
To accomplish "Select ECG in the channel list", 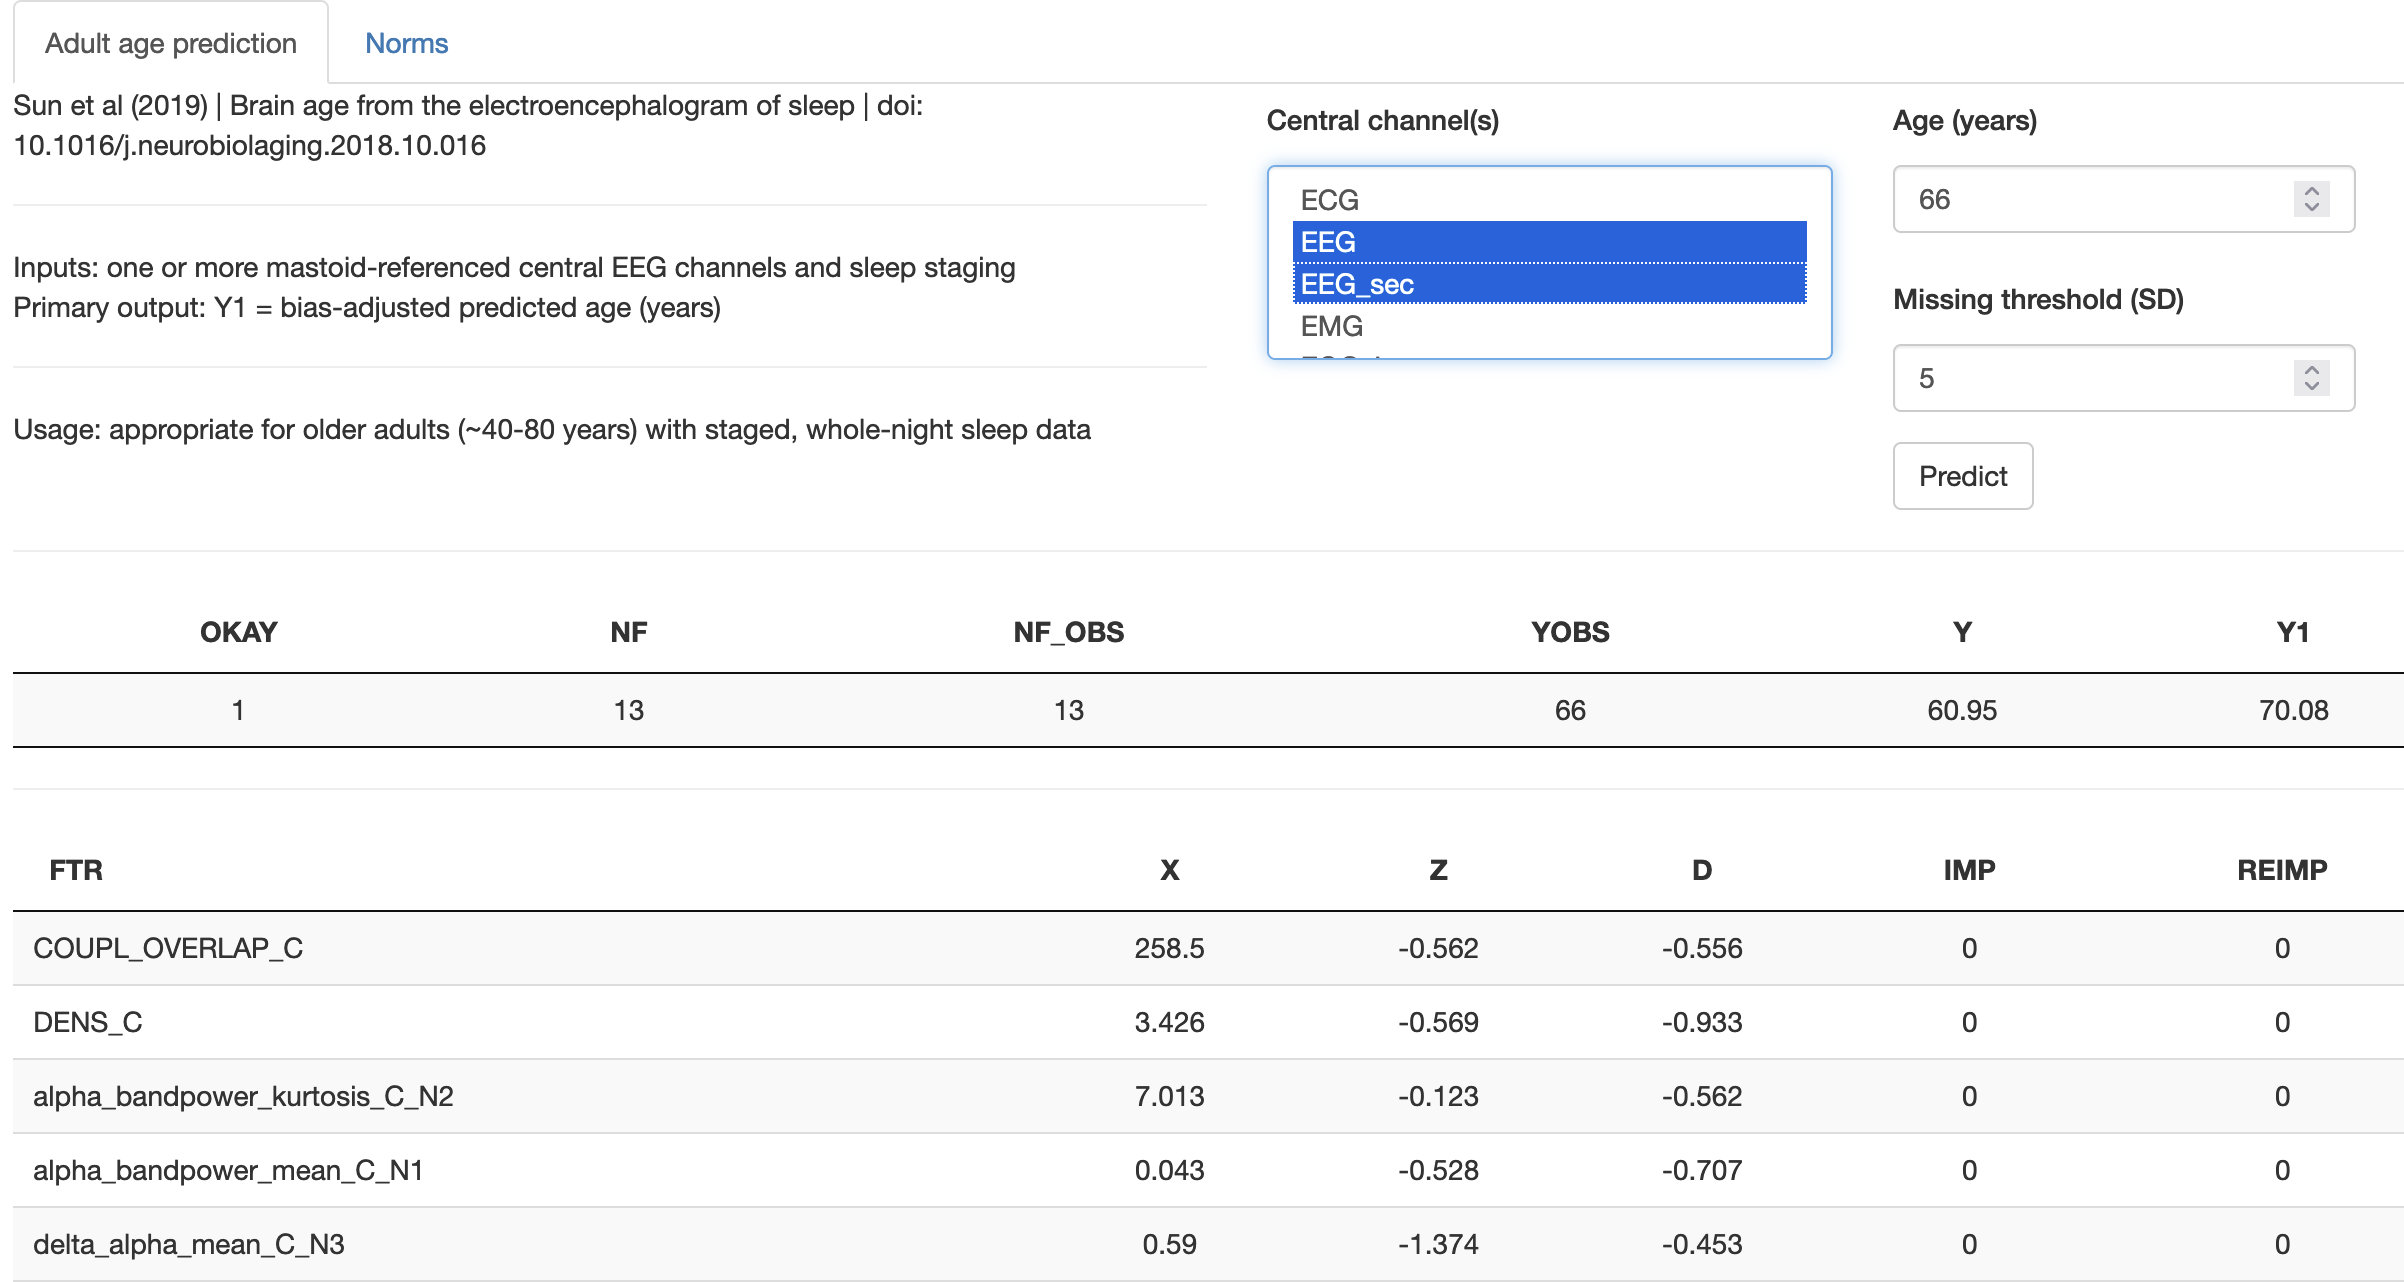I will pyautogui.click(x=1329, y=200).
